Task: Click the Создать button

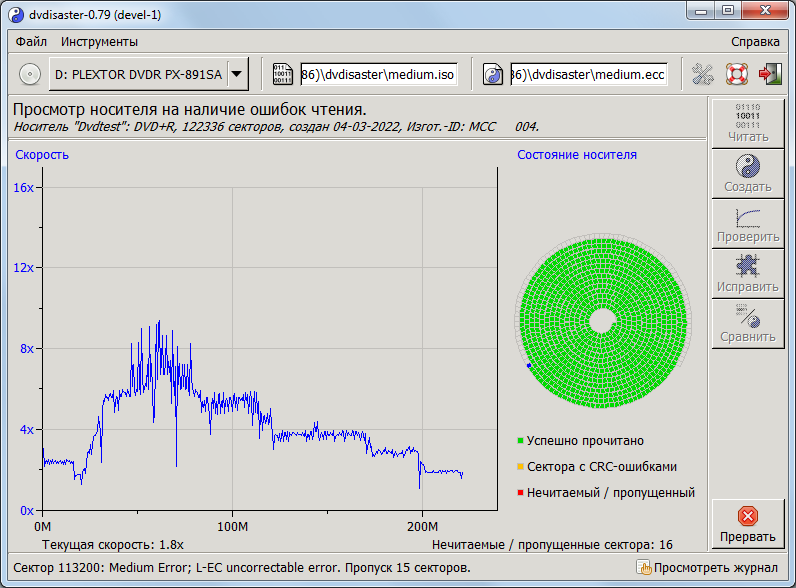Action: [x=748, y=173]
